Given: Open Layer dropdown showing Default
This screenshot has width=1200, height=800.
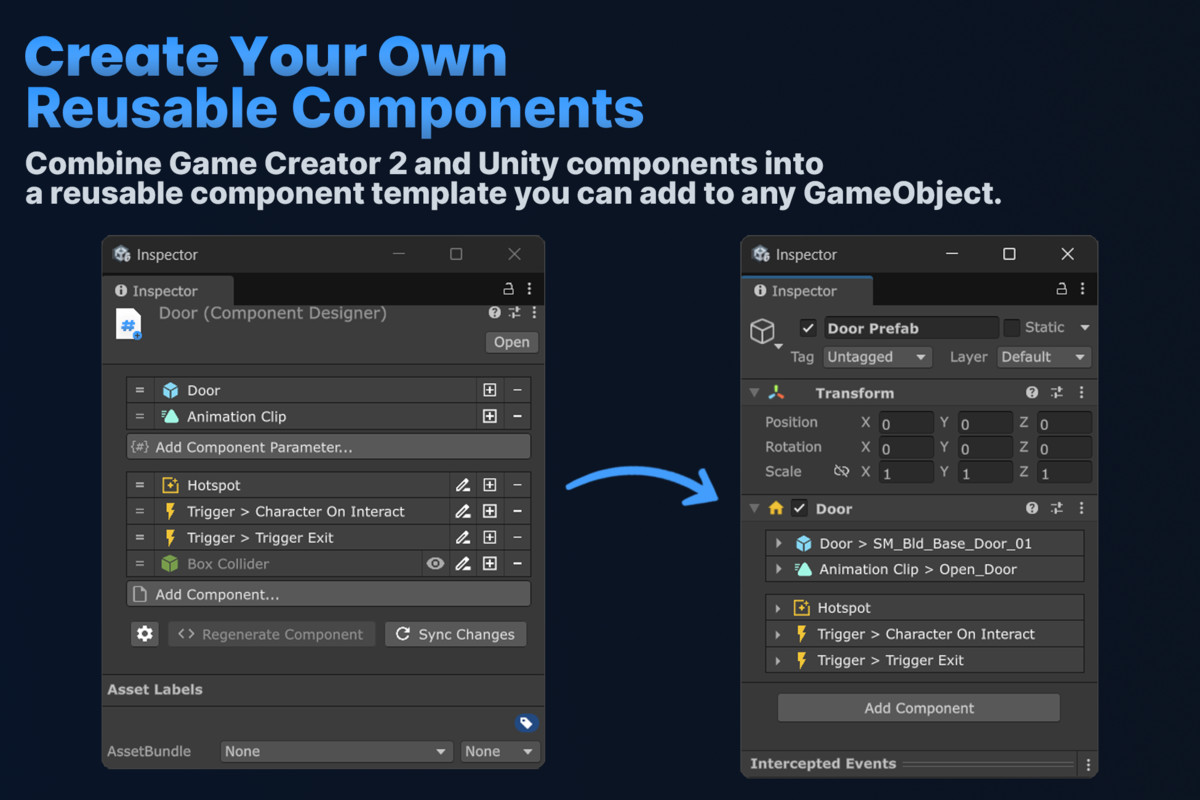Looking at the screenshot, I should pyautogui.click(x=1044, y=357).
